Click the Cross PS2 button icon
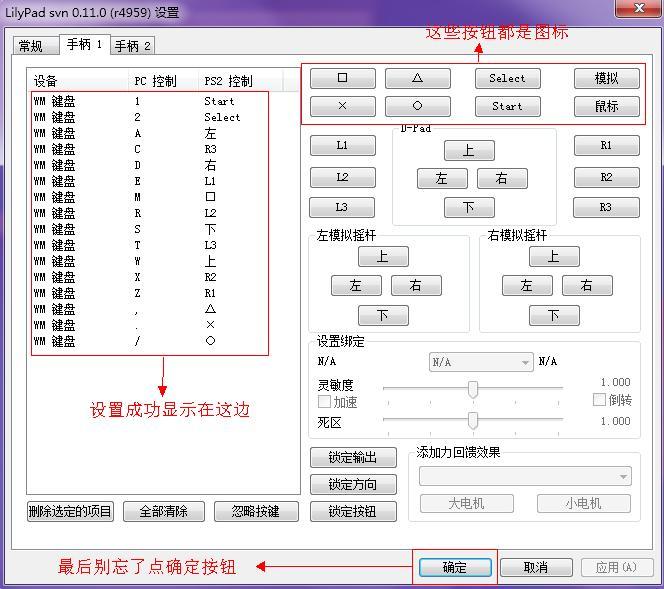 (x=343, y=106)
